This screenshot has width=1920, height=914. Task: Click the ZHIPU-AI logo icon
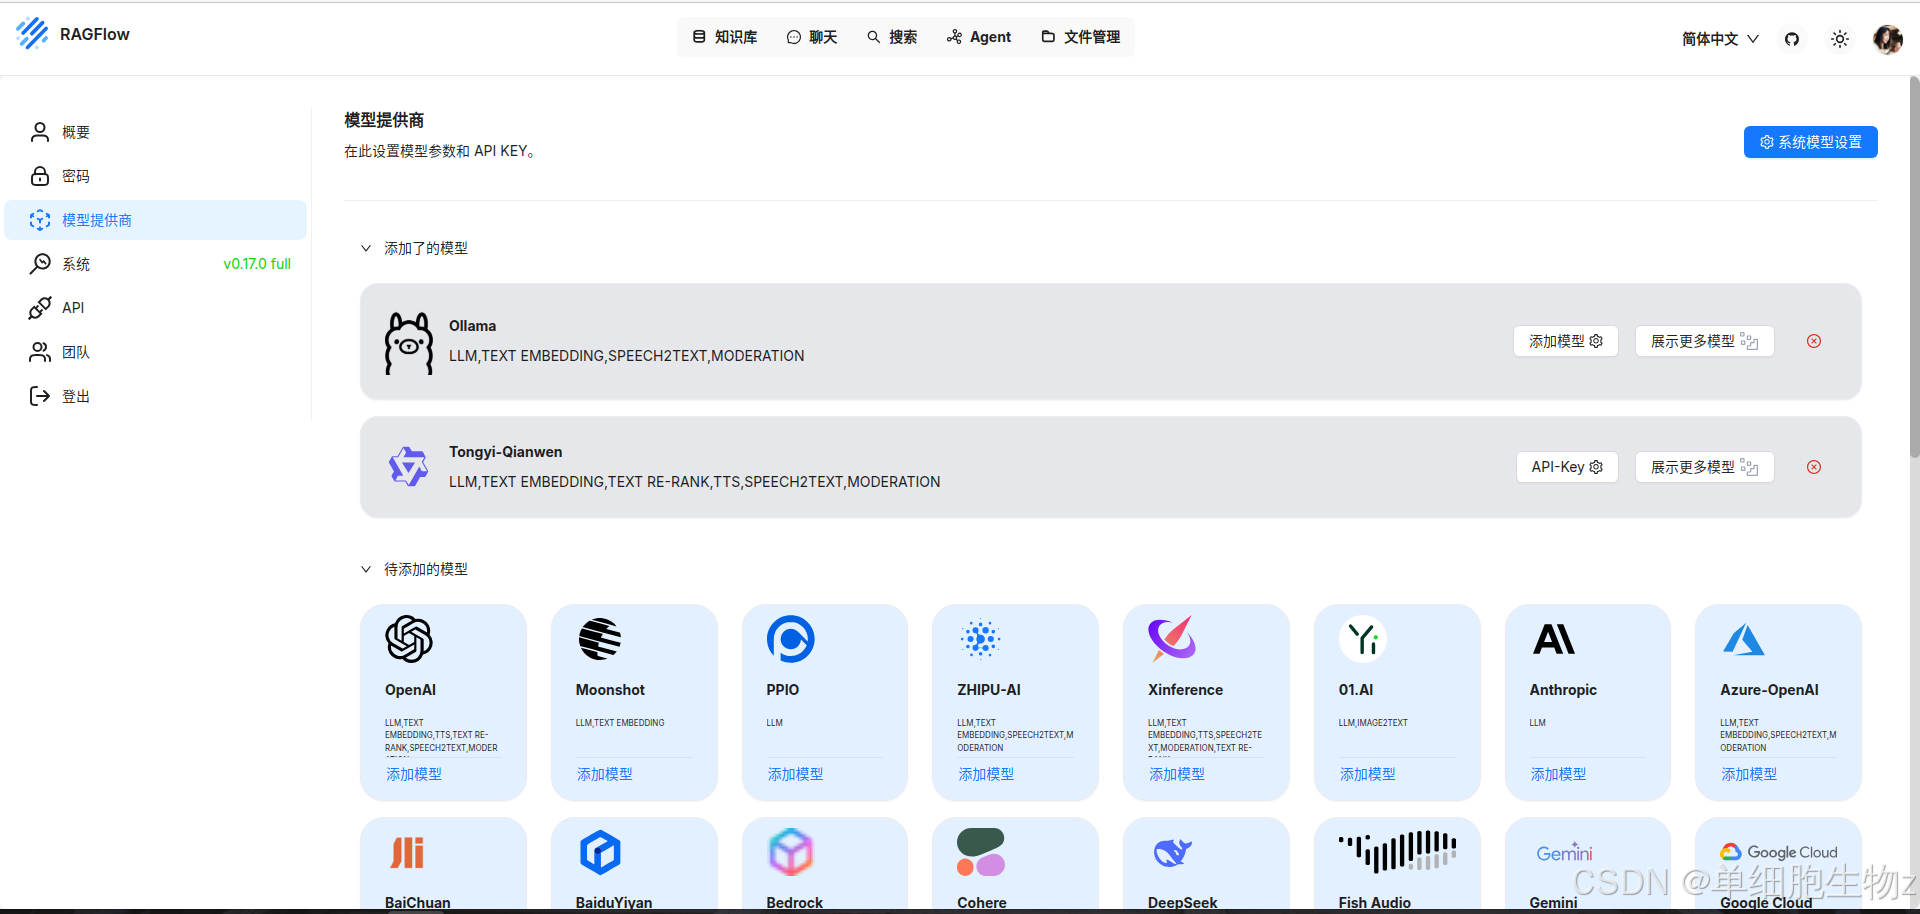(x=981, y=639)
